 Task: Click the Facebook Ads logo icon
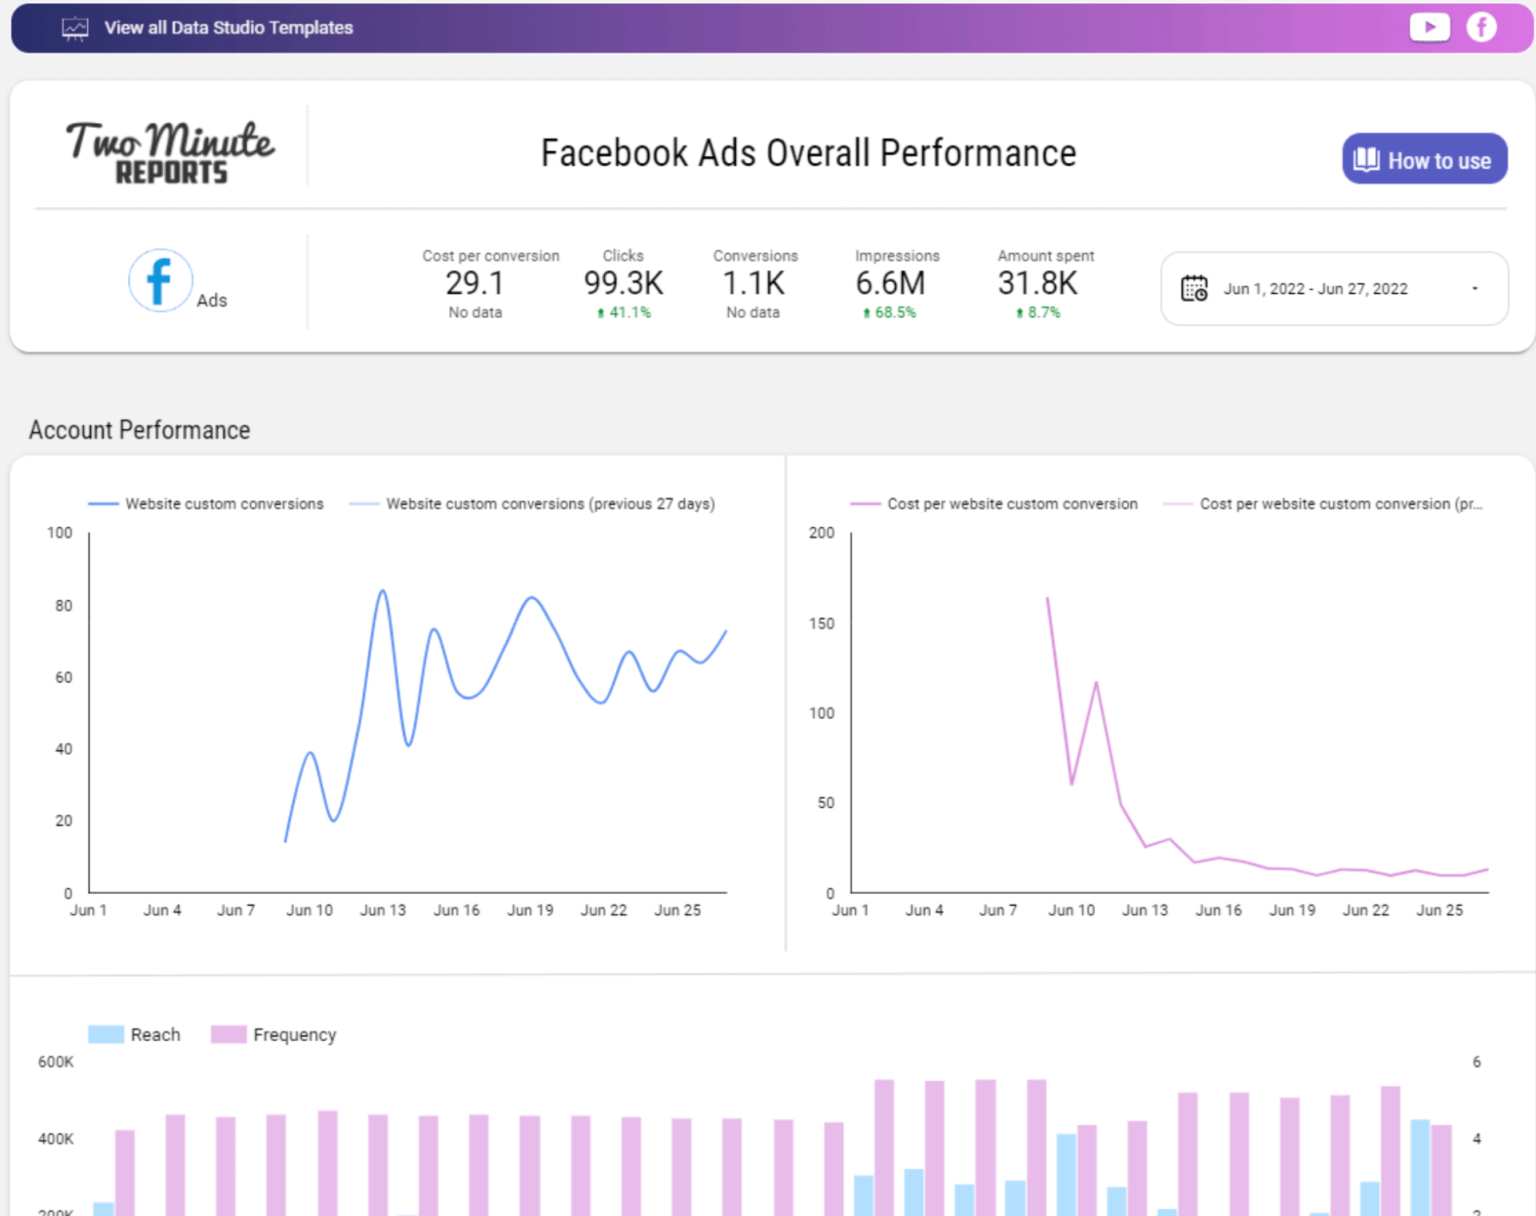click(x=160, y=281)
